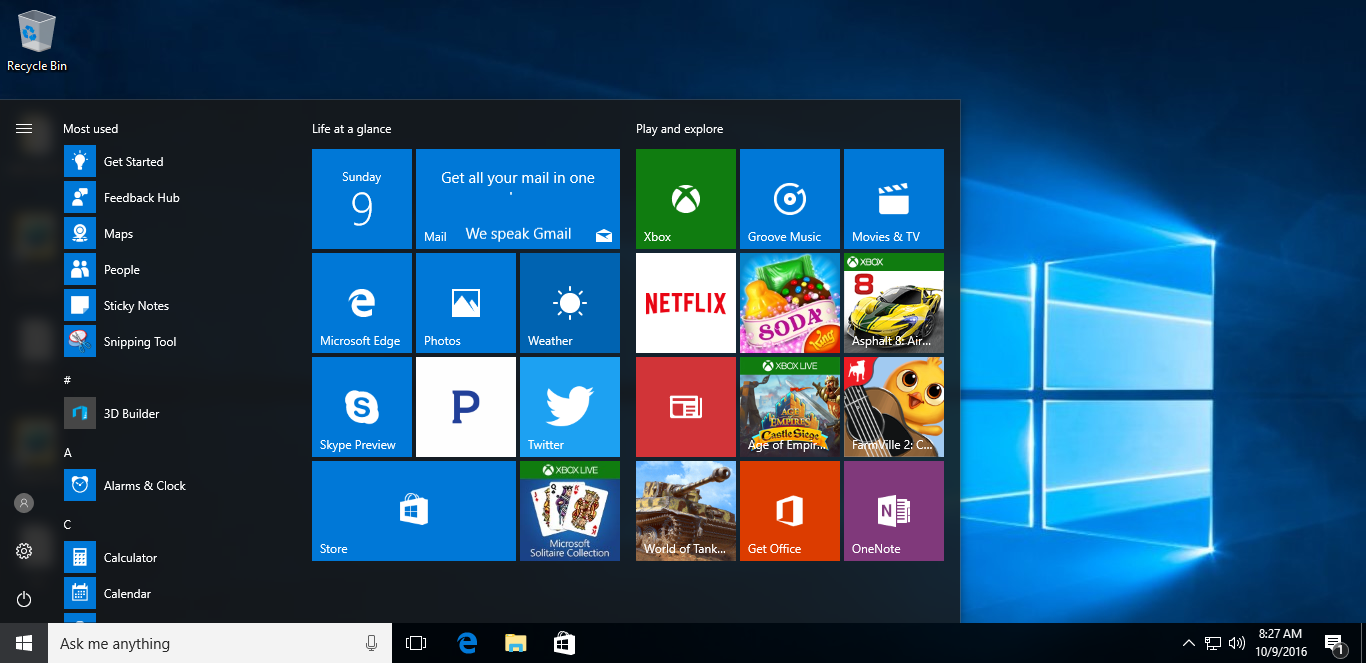Show hidden system tray icons
This screenshot has height=663, width=1366.
coord(1188,643)
